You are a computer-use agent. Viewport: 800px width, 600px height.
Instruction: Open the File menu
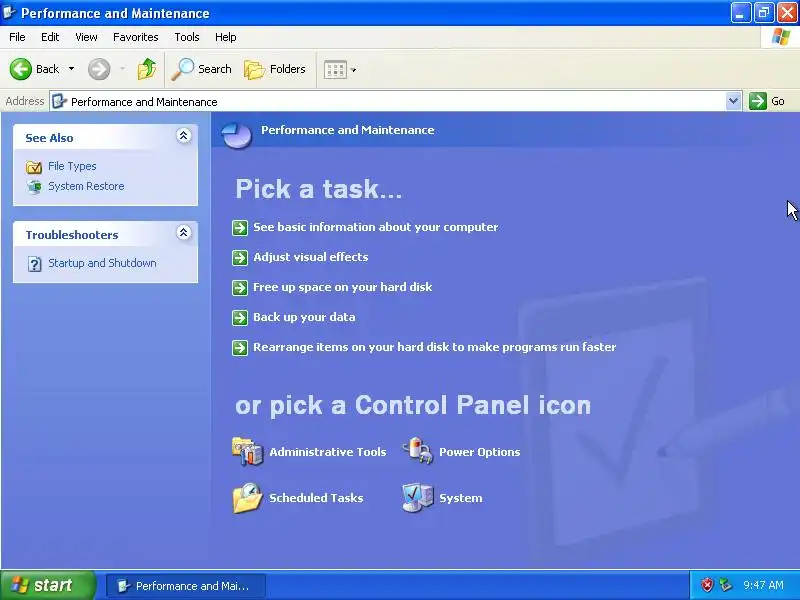click(x=17, y=37)
